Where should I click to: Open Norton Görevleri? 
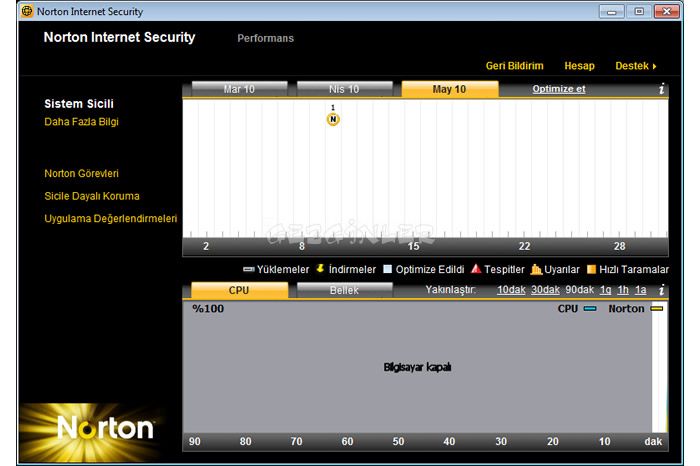click(81, 174)
